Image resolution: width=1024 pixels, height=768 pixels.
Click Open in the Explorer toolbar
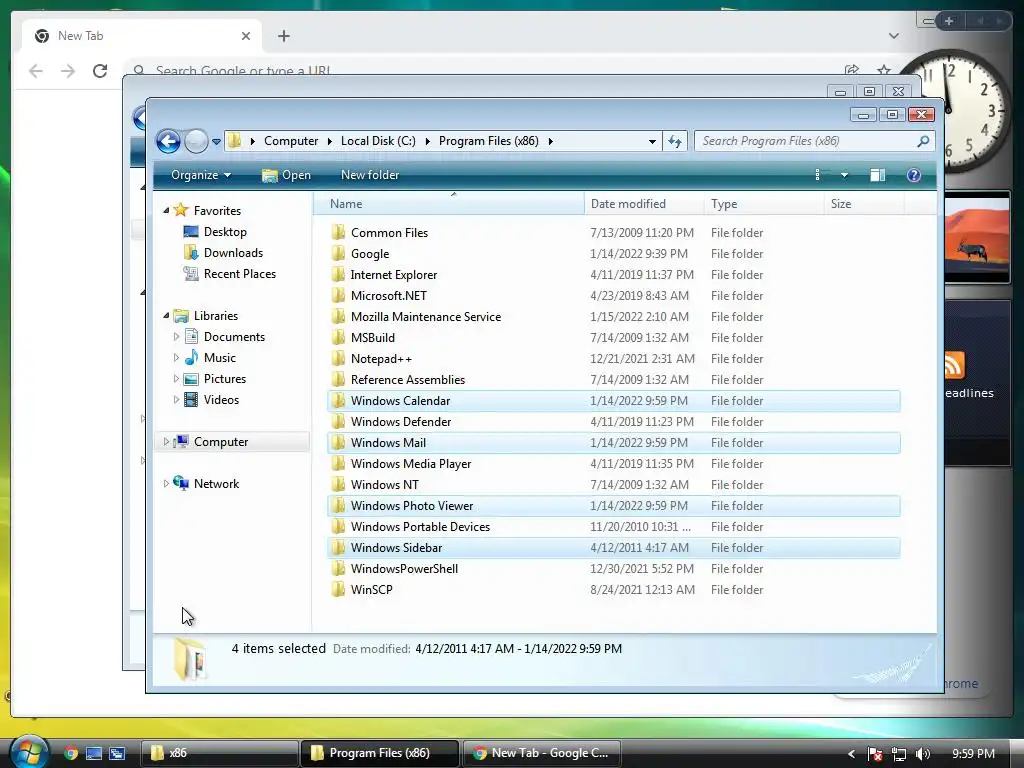(287, 175)
